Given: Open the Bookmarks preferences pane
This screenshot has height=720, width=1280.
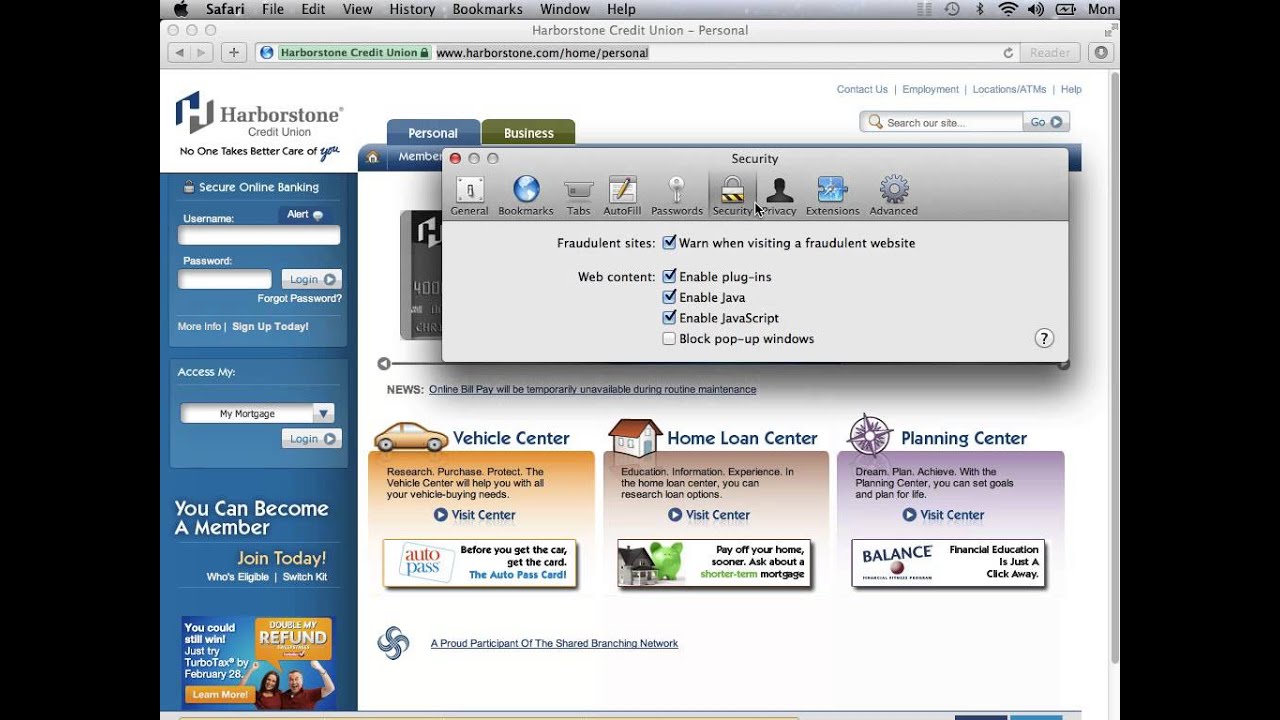Looking at the screenshot, I should 526,195.
